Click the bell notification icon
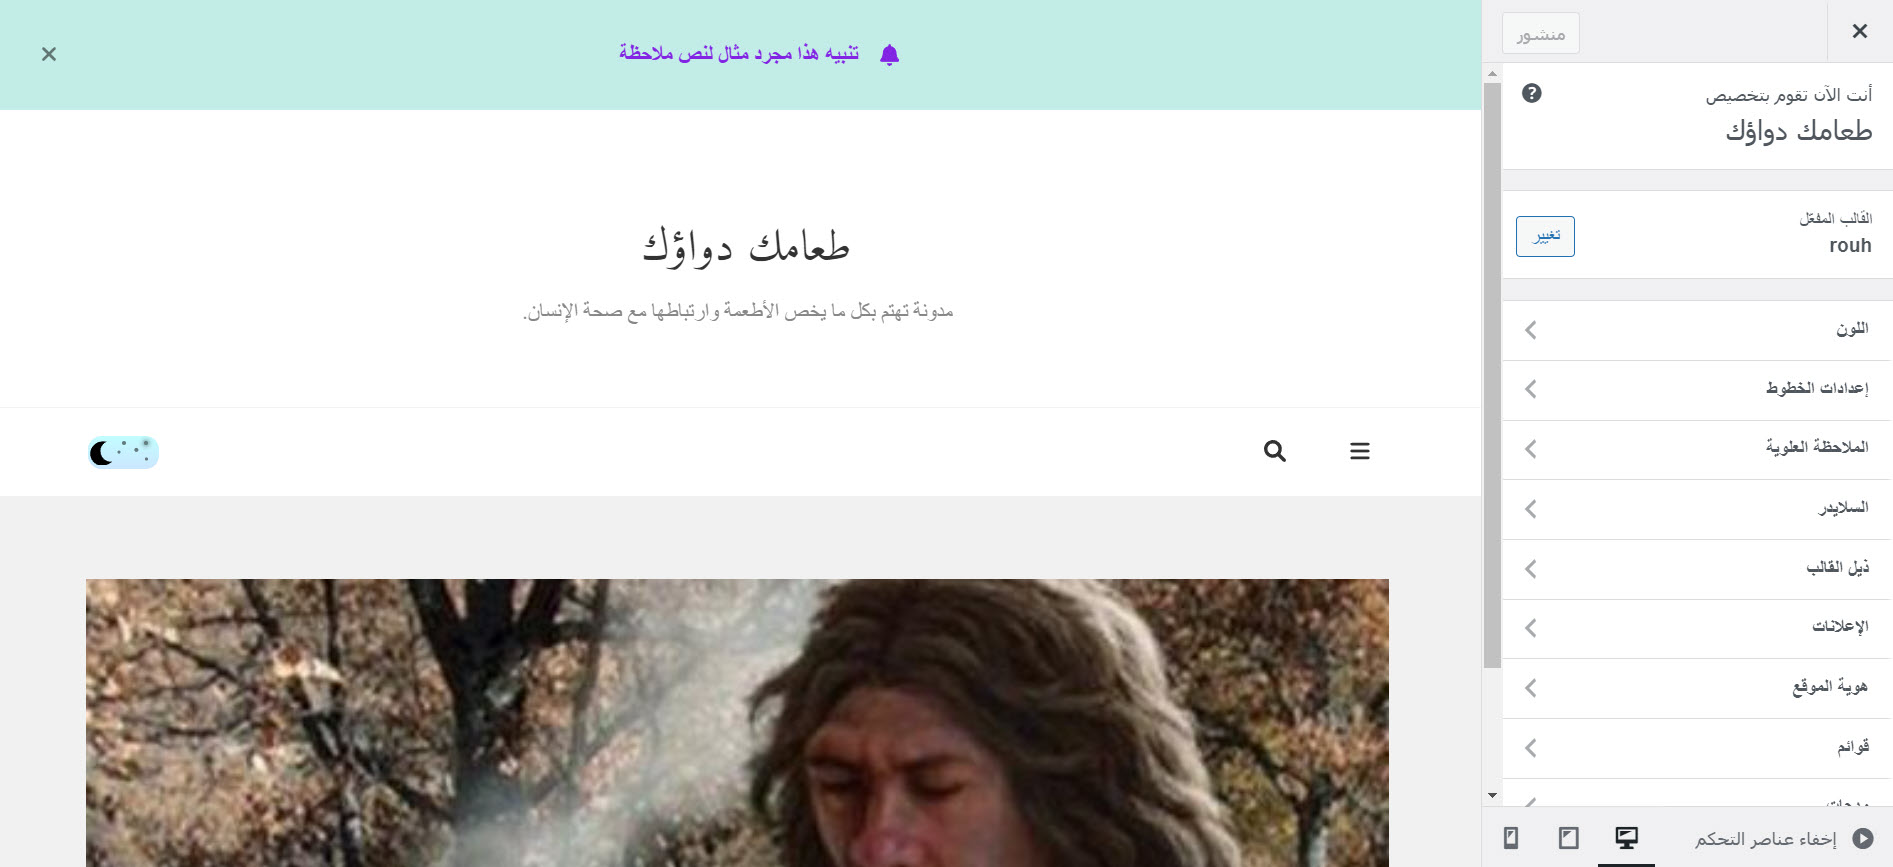1893x867 pixels. 889,55
